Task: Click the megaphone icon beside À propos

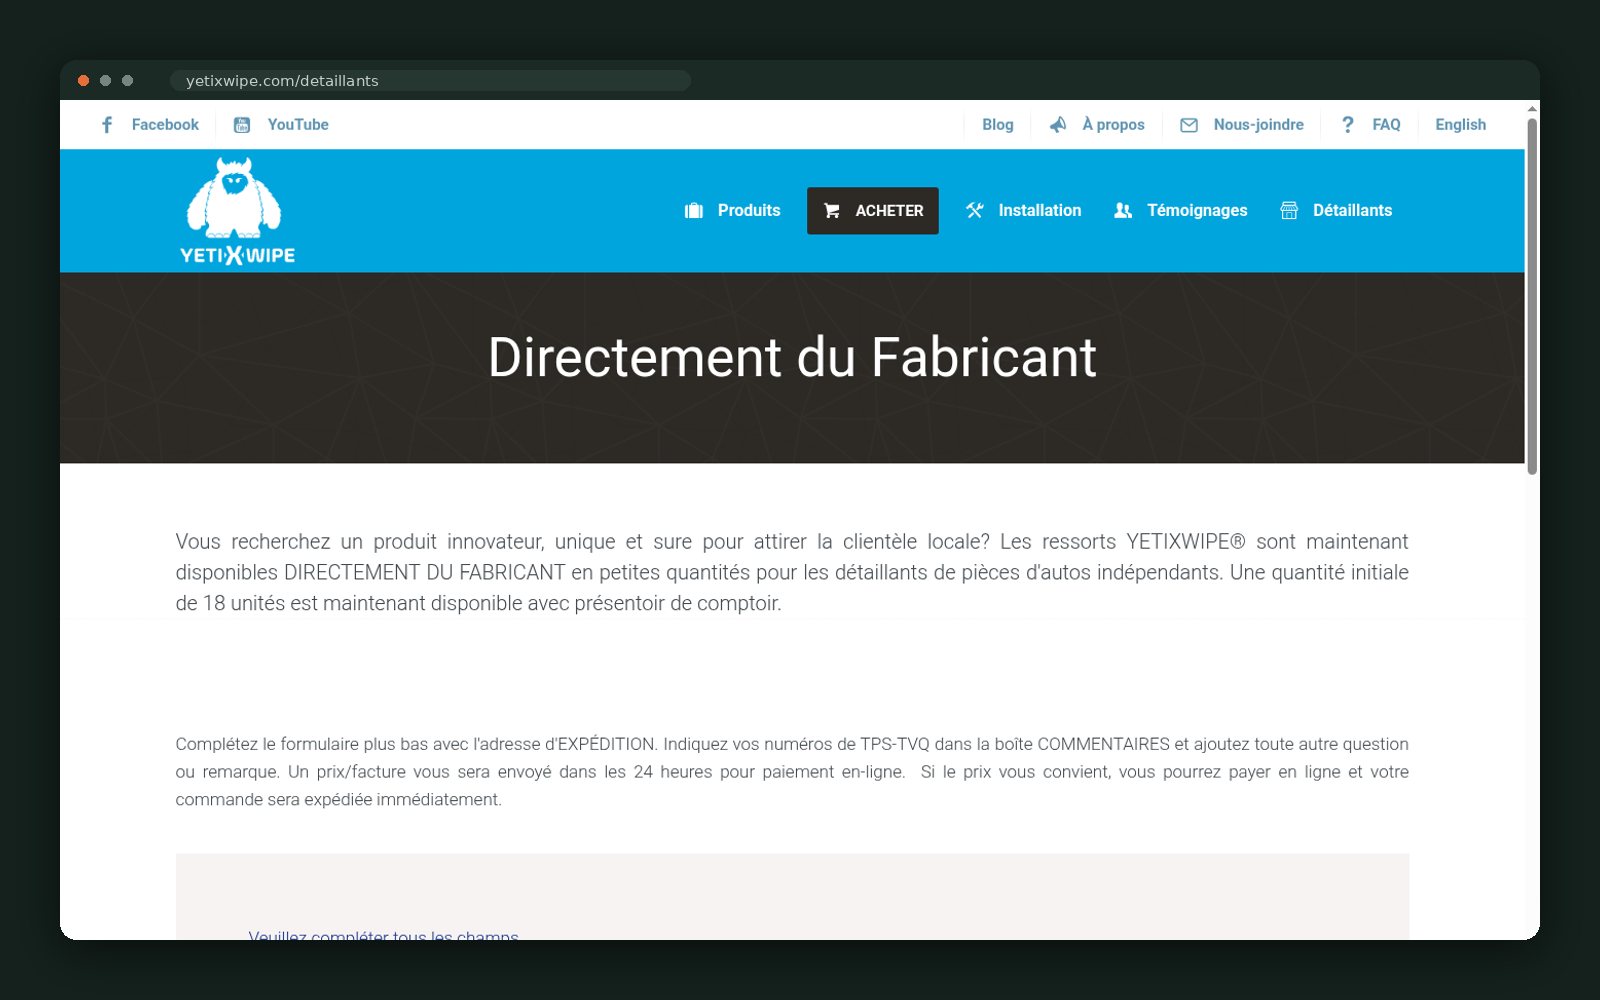Action: 1058,125
